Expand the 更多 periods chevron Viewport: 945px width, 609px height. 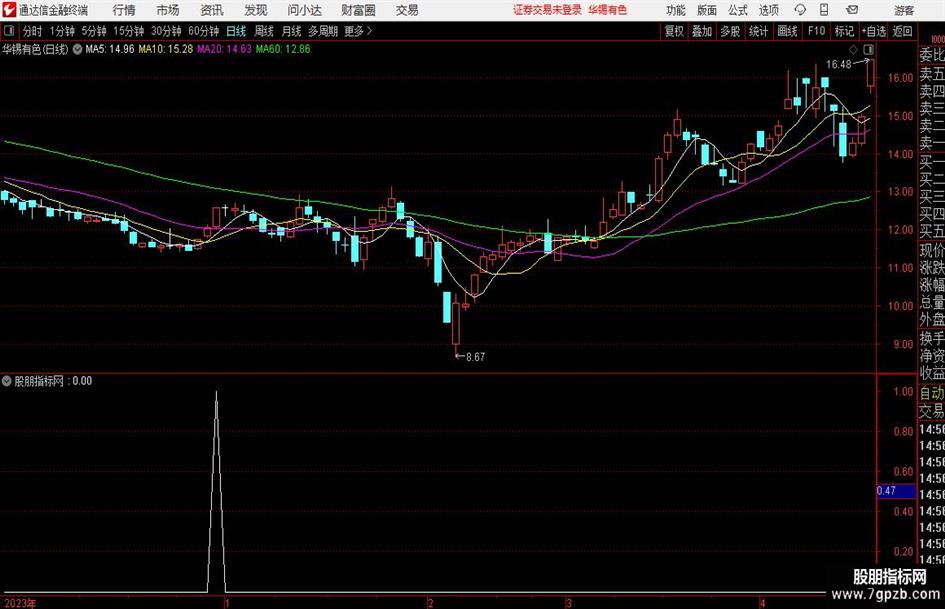click(369, 31)
